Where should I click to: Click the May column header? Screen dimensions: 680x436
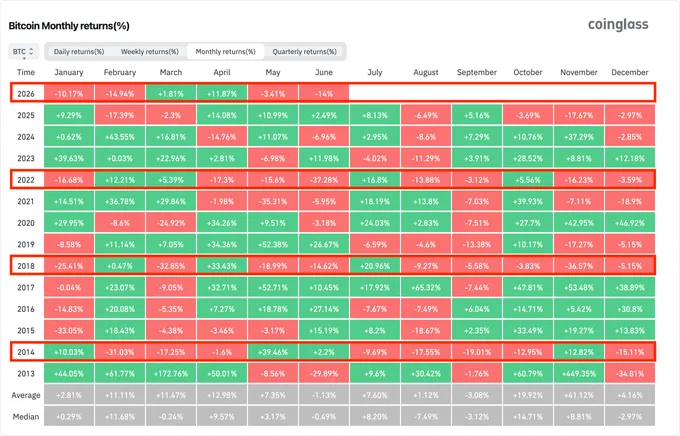(x=273, y=72)
